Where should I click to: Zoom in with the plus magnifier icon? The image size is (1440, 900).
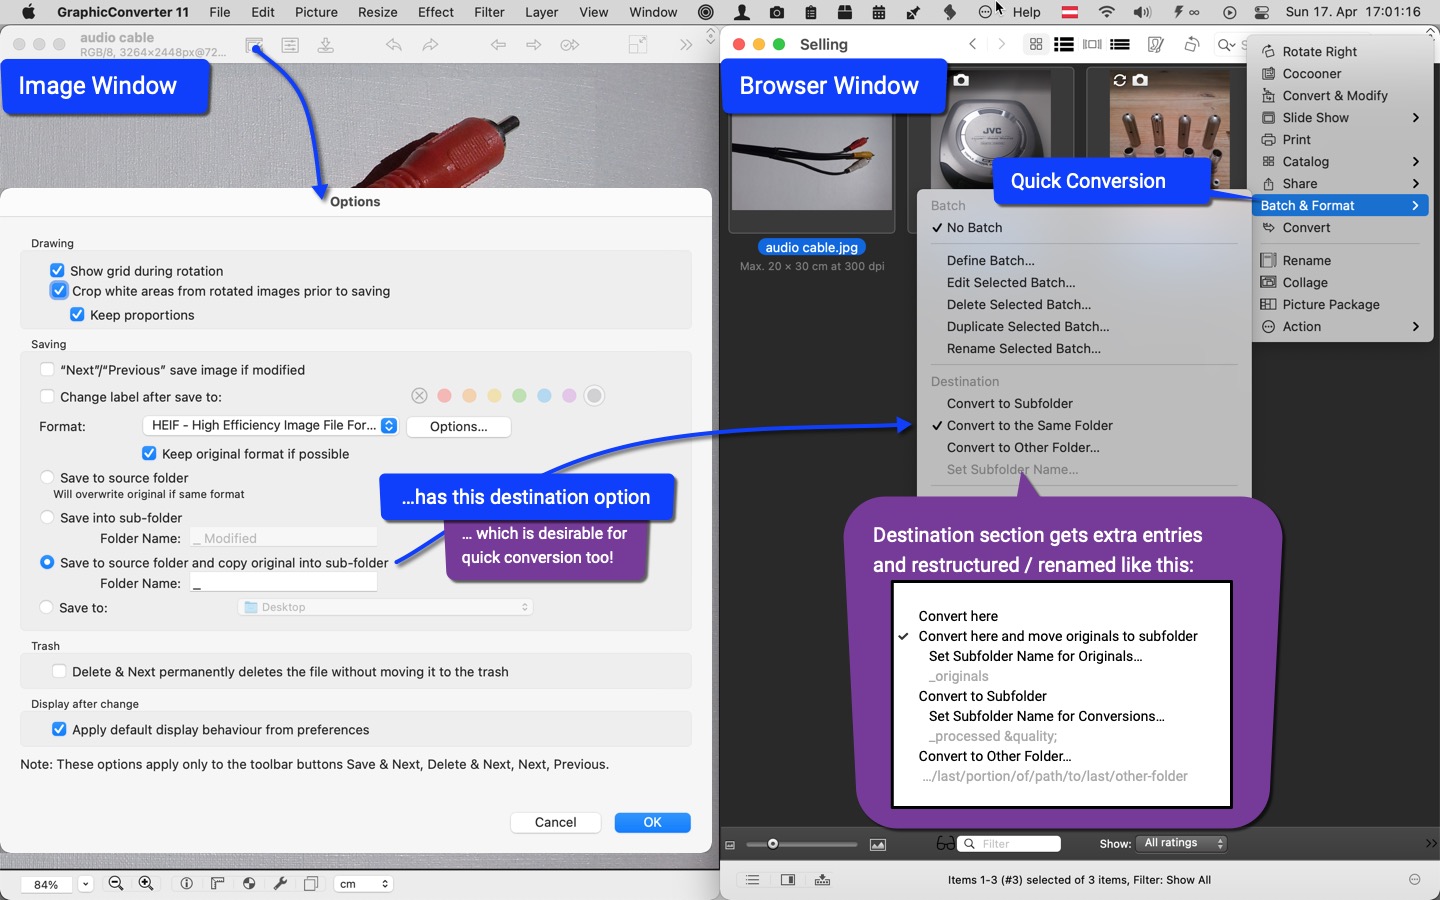click(146, 883)
